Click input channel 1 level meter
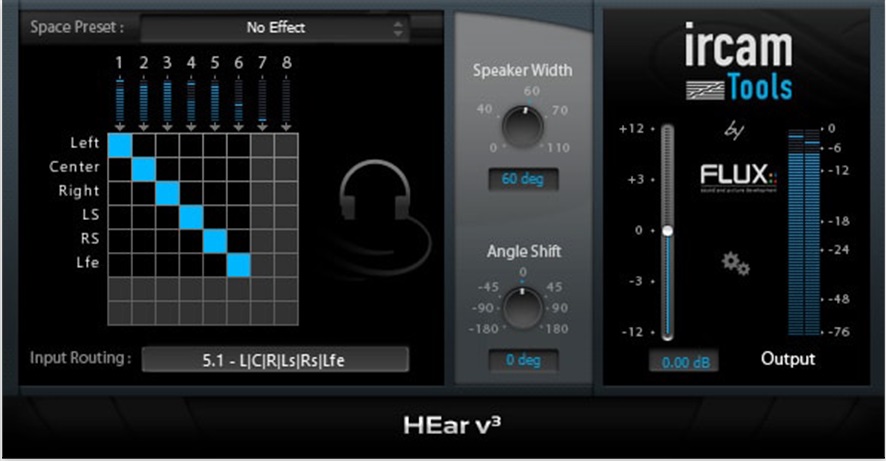 click(x=120, y=102)
